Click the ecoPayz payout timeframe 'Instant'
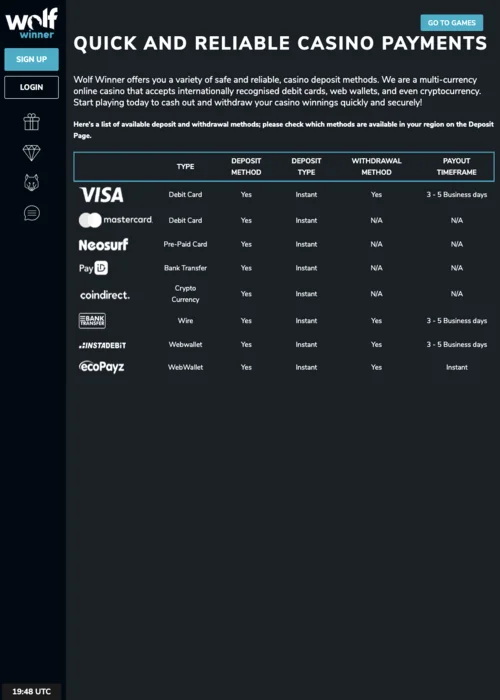This screenshot has width=500, height=700. point(457,367)
